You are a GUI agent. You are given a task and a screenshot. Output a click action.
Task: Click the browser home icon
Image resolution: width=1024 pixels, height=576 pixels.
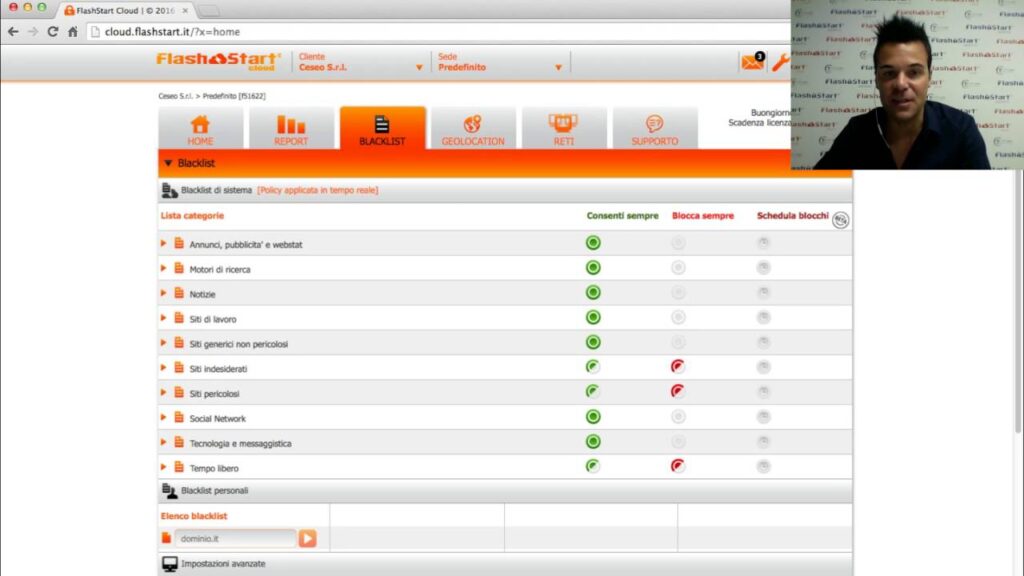72,31
